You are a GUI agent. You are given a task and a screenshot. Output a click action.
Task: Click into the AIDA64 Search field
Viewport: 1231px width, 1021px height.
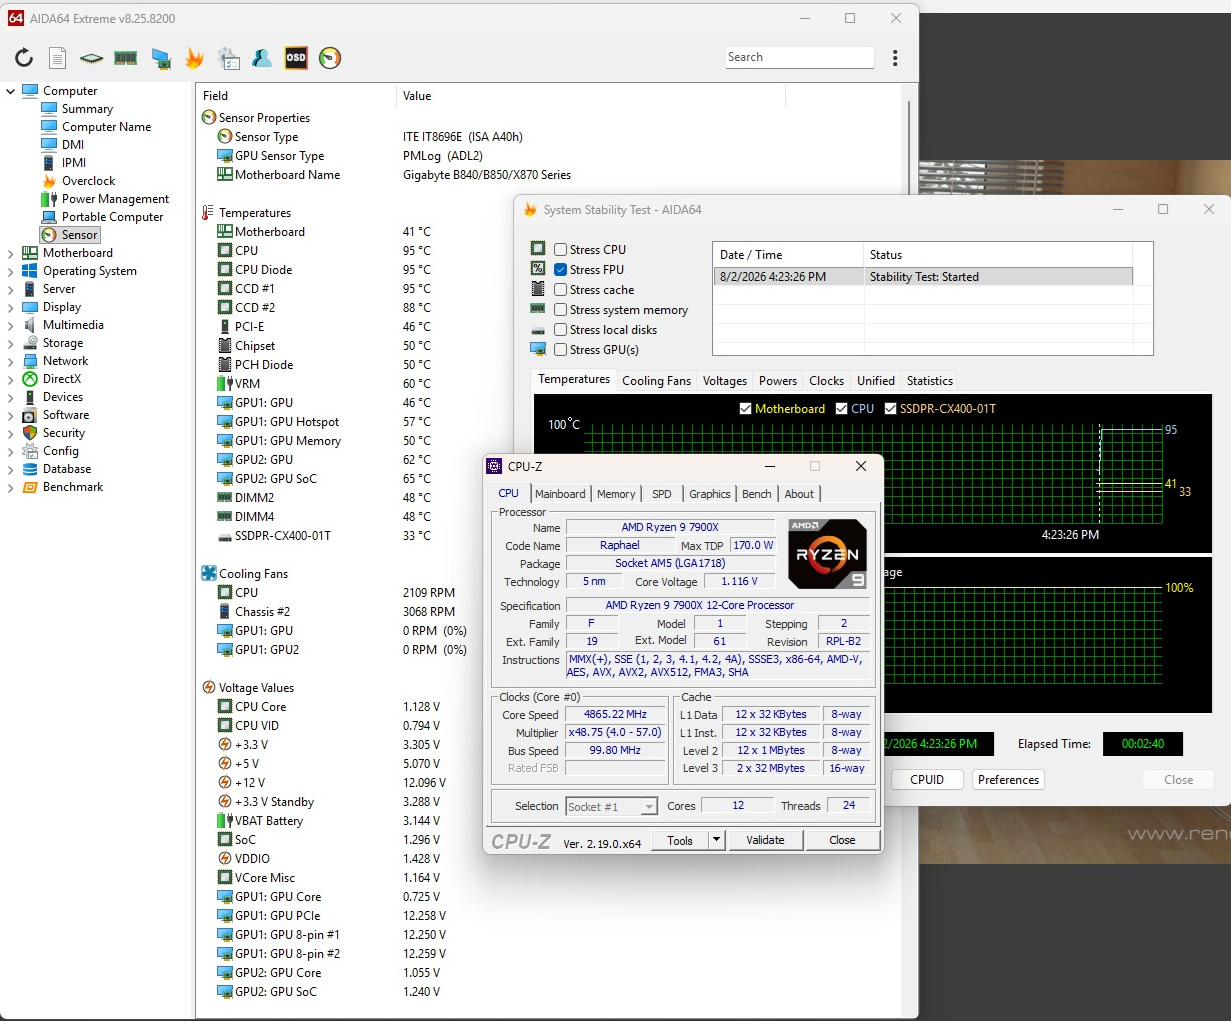pos(799,57)
